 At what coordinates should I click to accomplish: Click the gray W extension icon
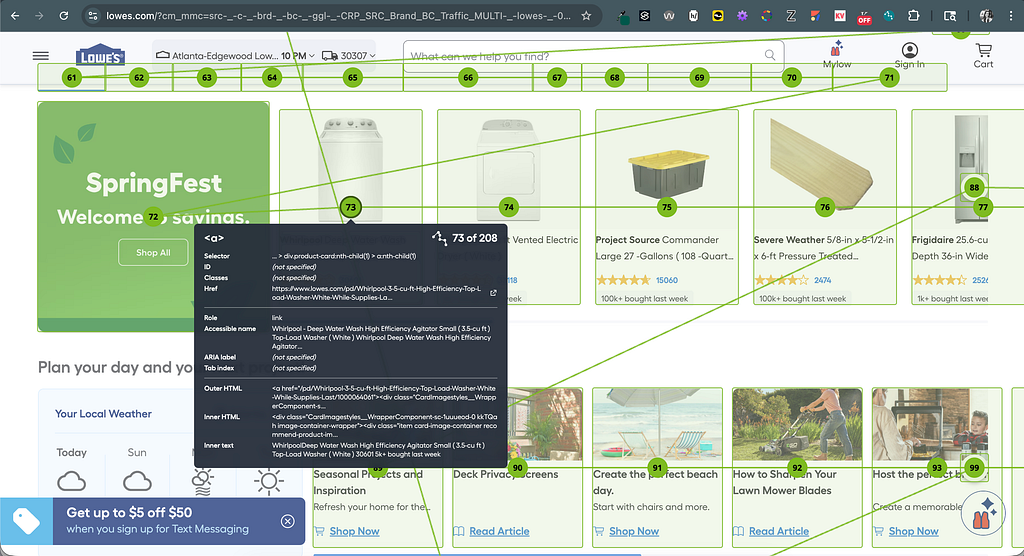pos(669,16)
